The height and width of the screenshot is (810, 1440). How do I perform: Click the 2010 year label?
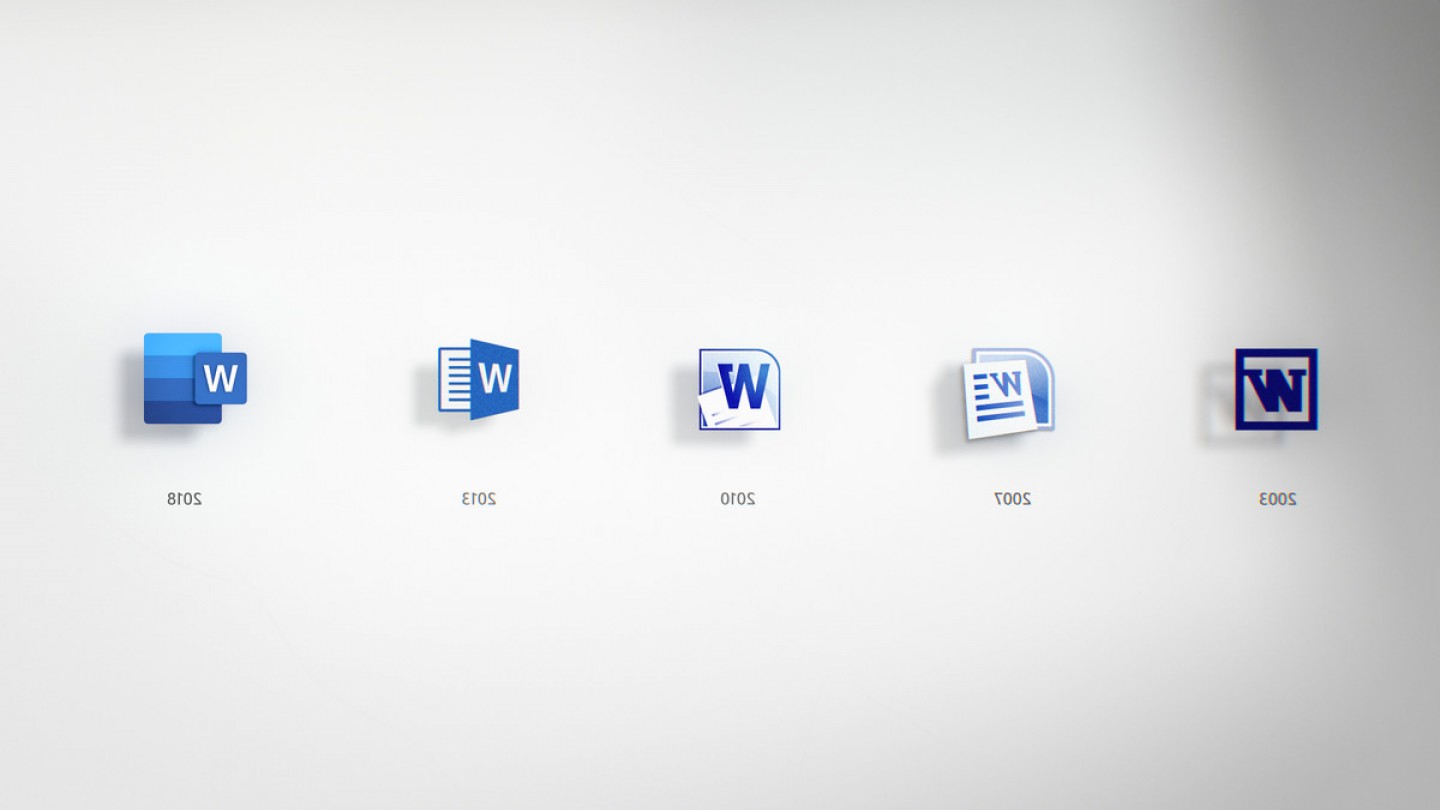pos(736,497)
